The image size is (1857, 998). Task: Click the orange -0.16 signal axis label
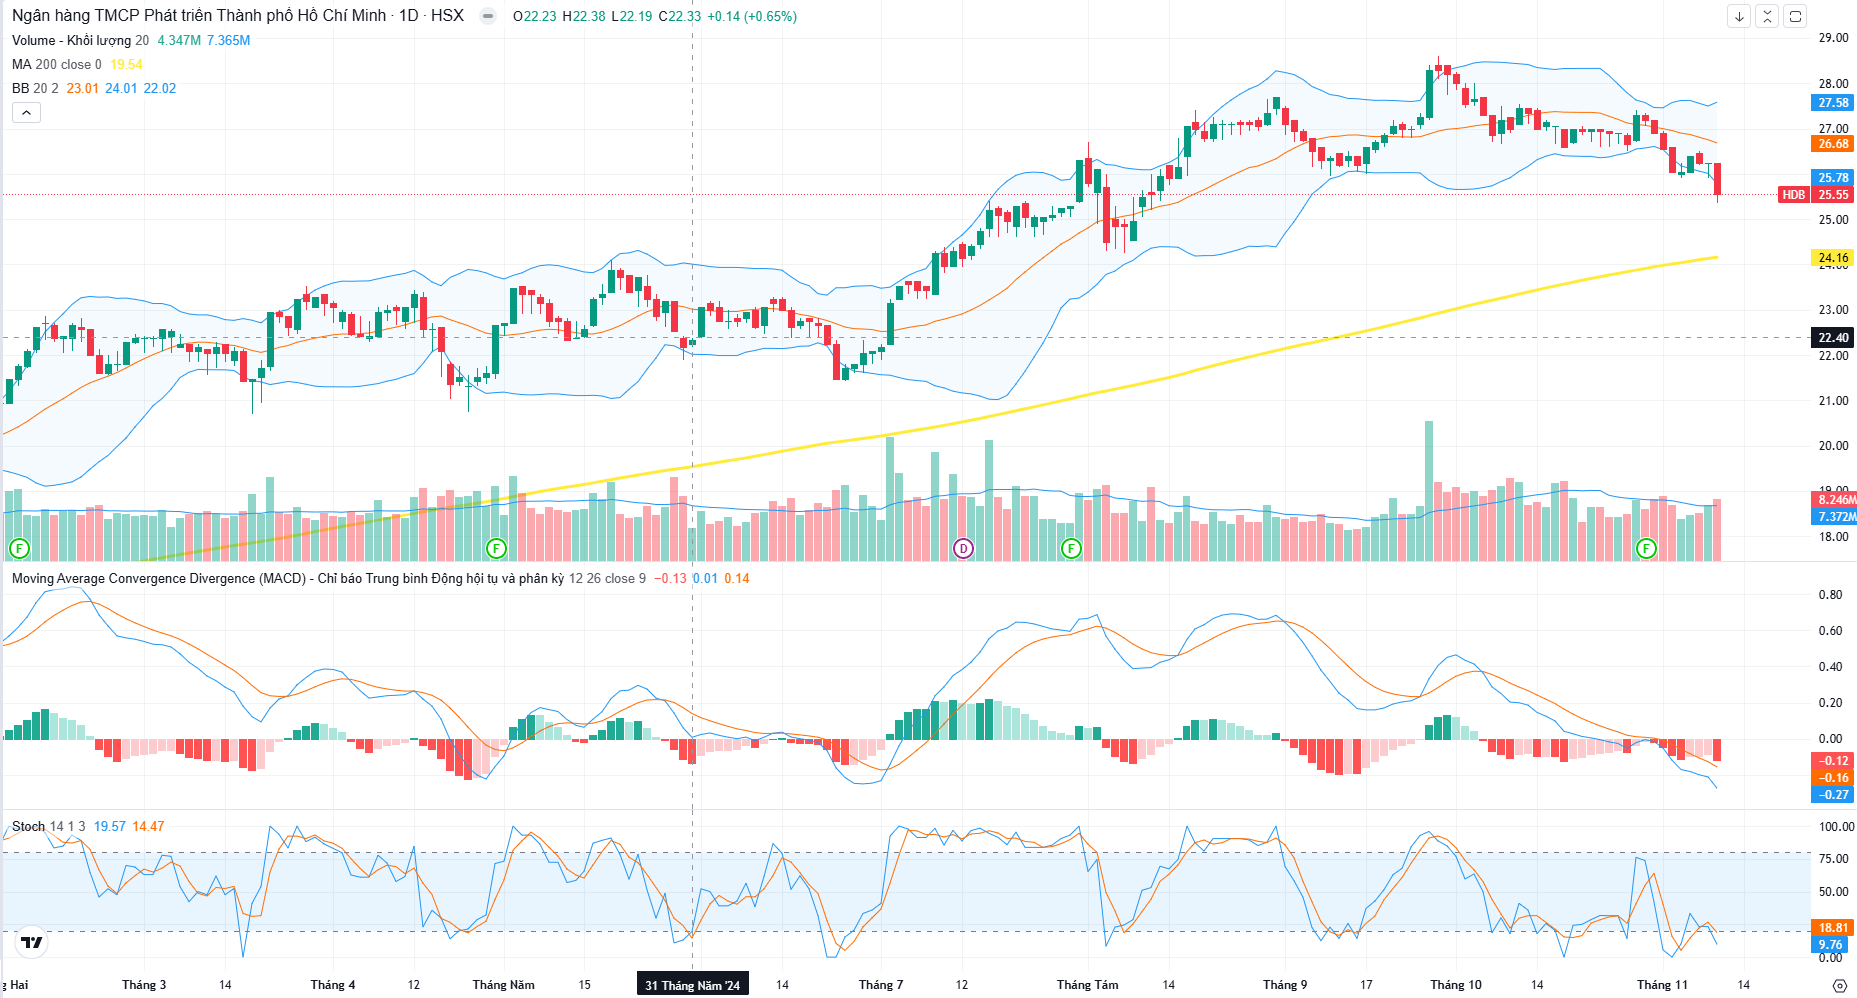coord(1833,778)
